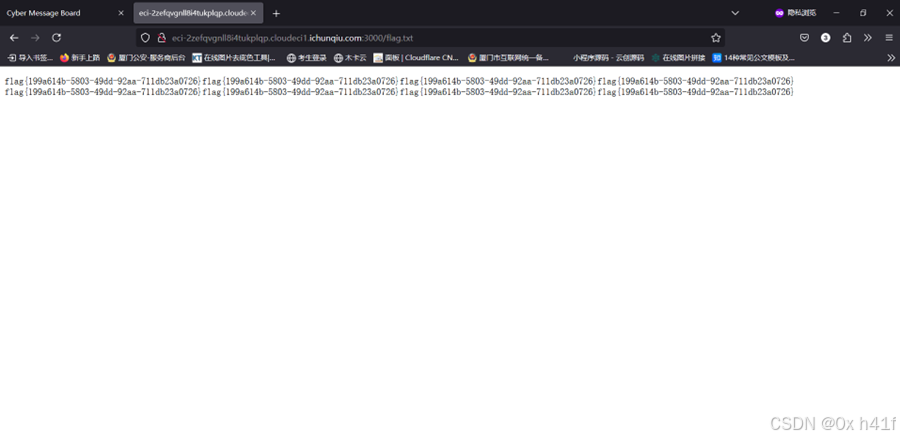The width and height of the screenshot is (900, 439).
Task: Restore down the Firefox window
Action: point(863,13)
